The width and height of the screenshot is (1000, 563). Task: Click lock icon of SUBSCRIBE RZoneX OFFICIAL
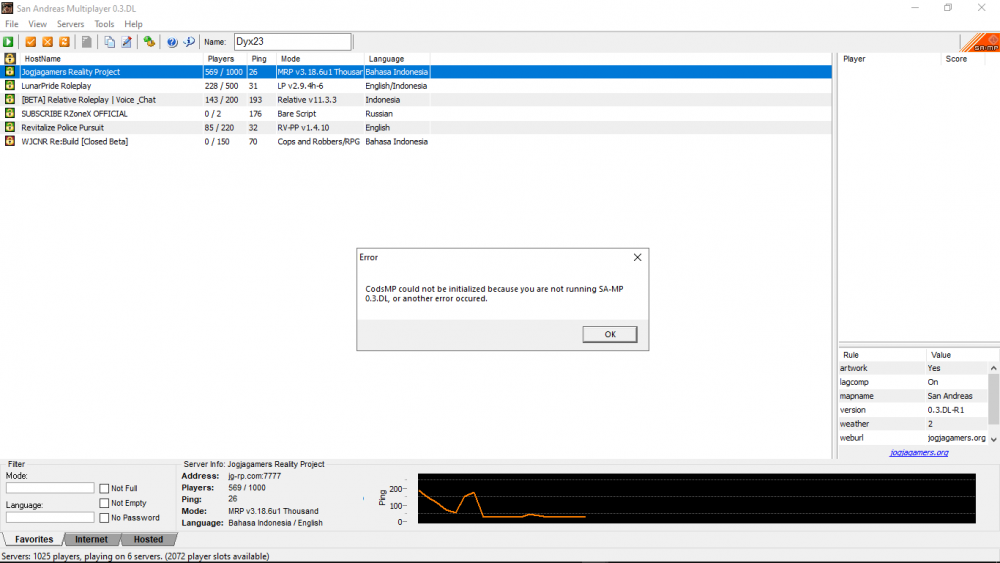click(x=10, y=113)
